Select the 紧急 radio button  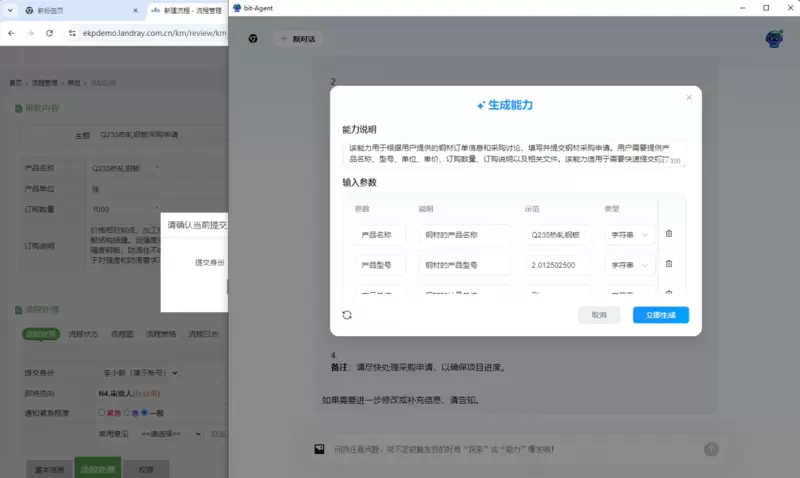(101, 411)
